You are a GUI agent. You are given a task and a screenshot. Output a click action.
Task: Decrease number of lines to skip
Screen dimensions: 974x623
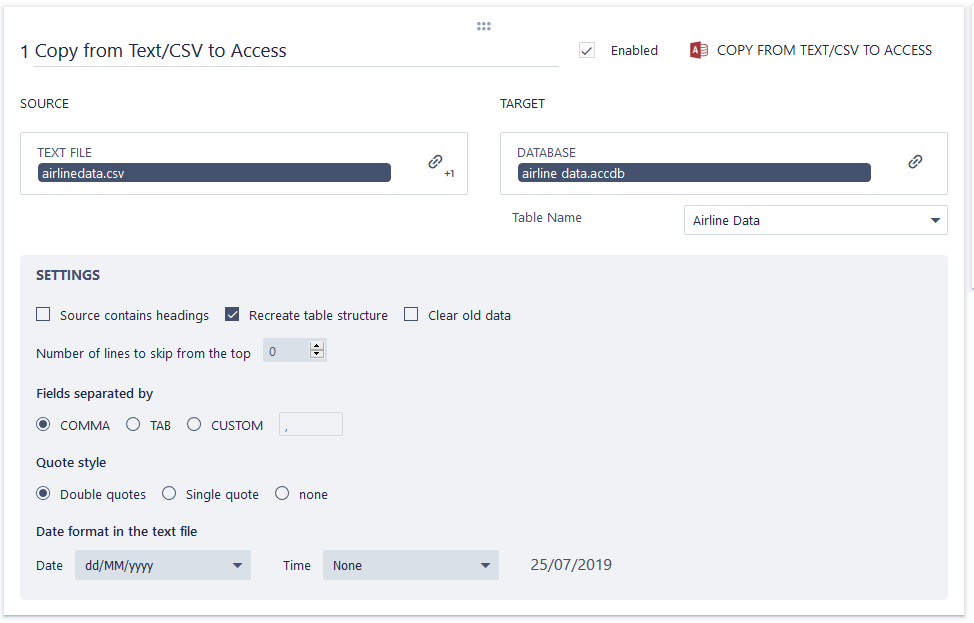[x=317, y=356]
